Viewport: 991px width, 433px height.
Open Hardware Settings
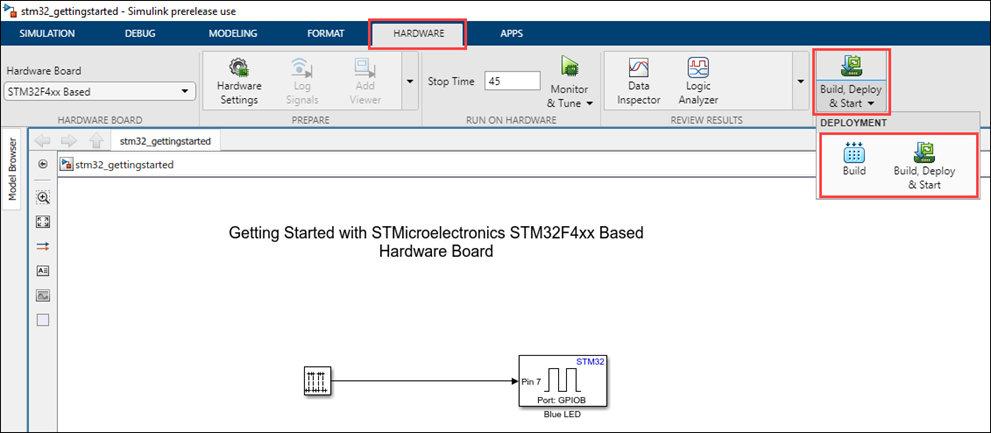[x=238, y=81]
